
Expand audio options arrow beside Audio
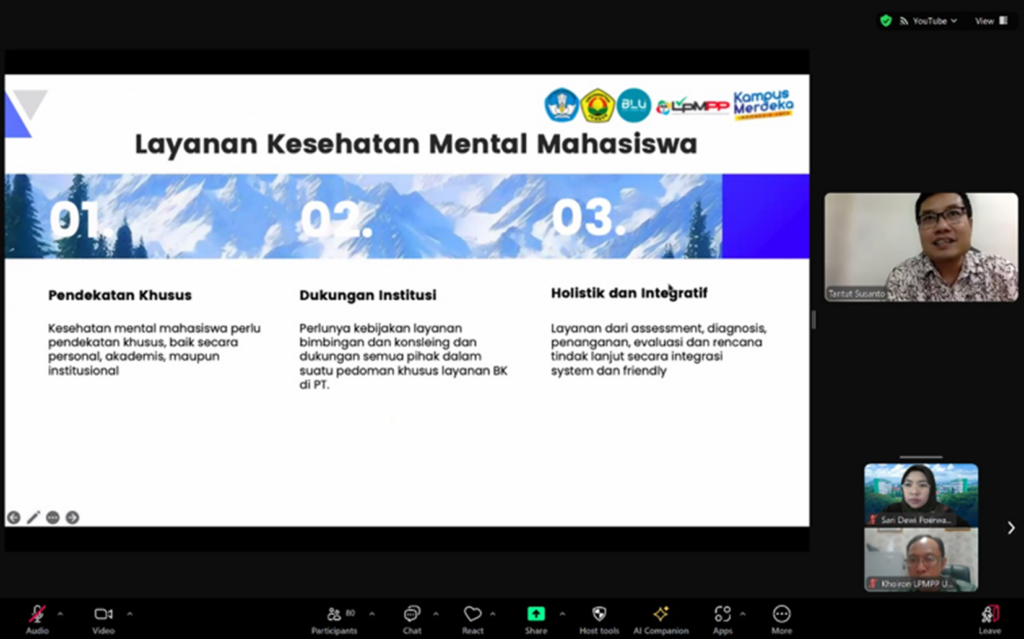60,613
